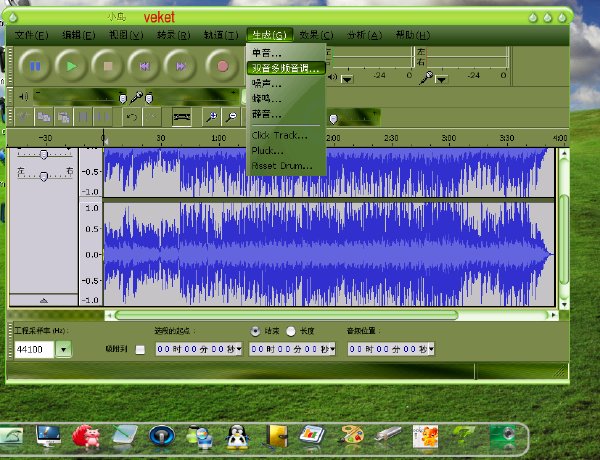600x460 pixels.
Task: Click the playback speed slider handle
Action: pyautogui.click(x=333, y=119)
